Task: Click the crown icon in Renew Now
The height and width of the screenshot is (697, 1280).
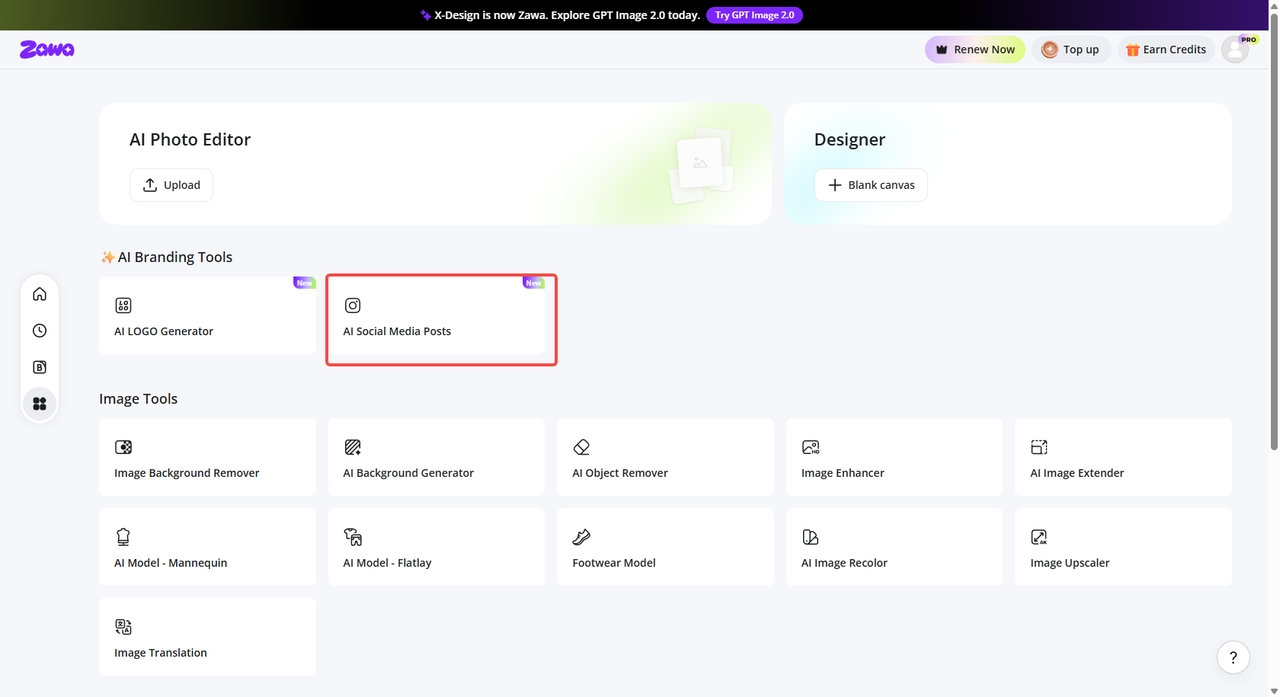Action: coord(941,50)
